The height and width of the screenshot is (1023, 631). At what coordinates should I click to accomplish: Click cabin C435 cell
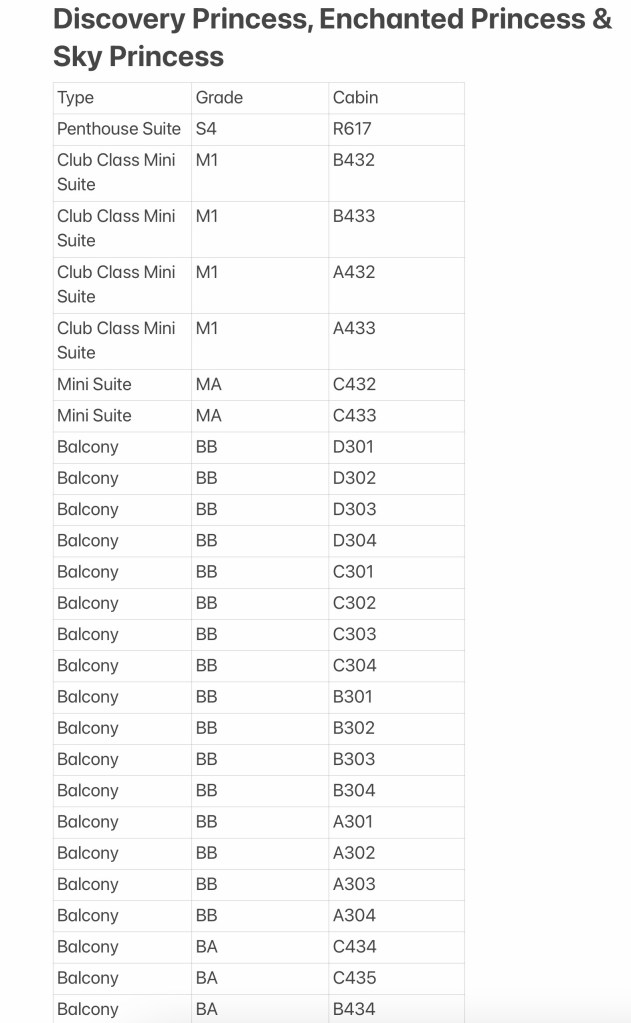click(x=354, y=977)
